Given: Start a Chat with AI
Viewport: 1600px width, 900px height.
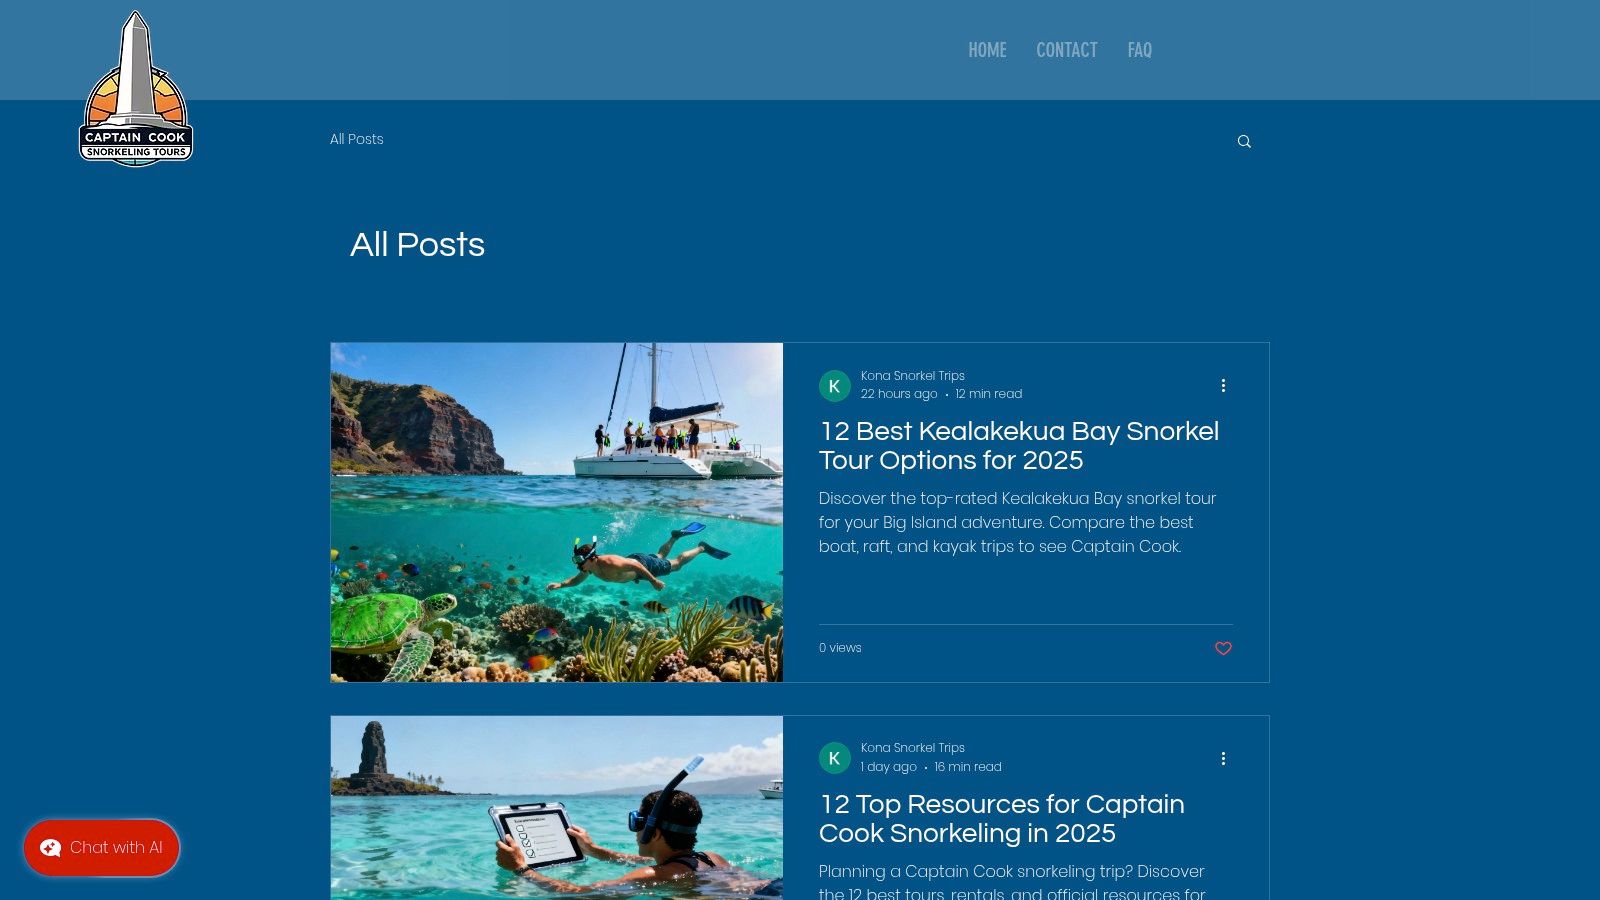Looking at the screenshot, I should [x=102, y=848].
